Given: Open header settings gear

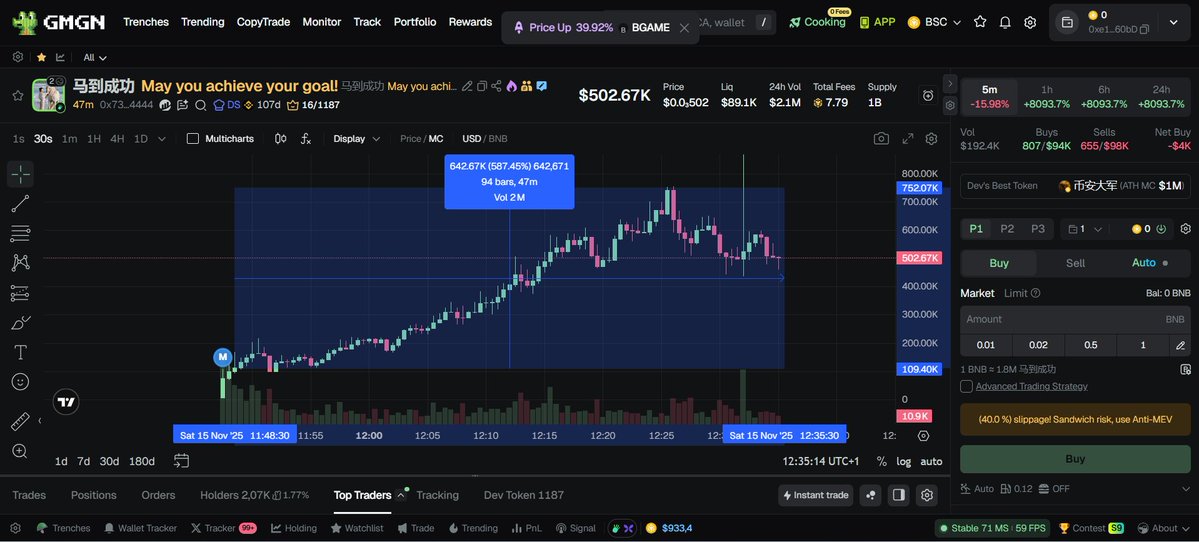Looking at the screenshot, I should 1030,22.
